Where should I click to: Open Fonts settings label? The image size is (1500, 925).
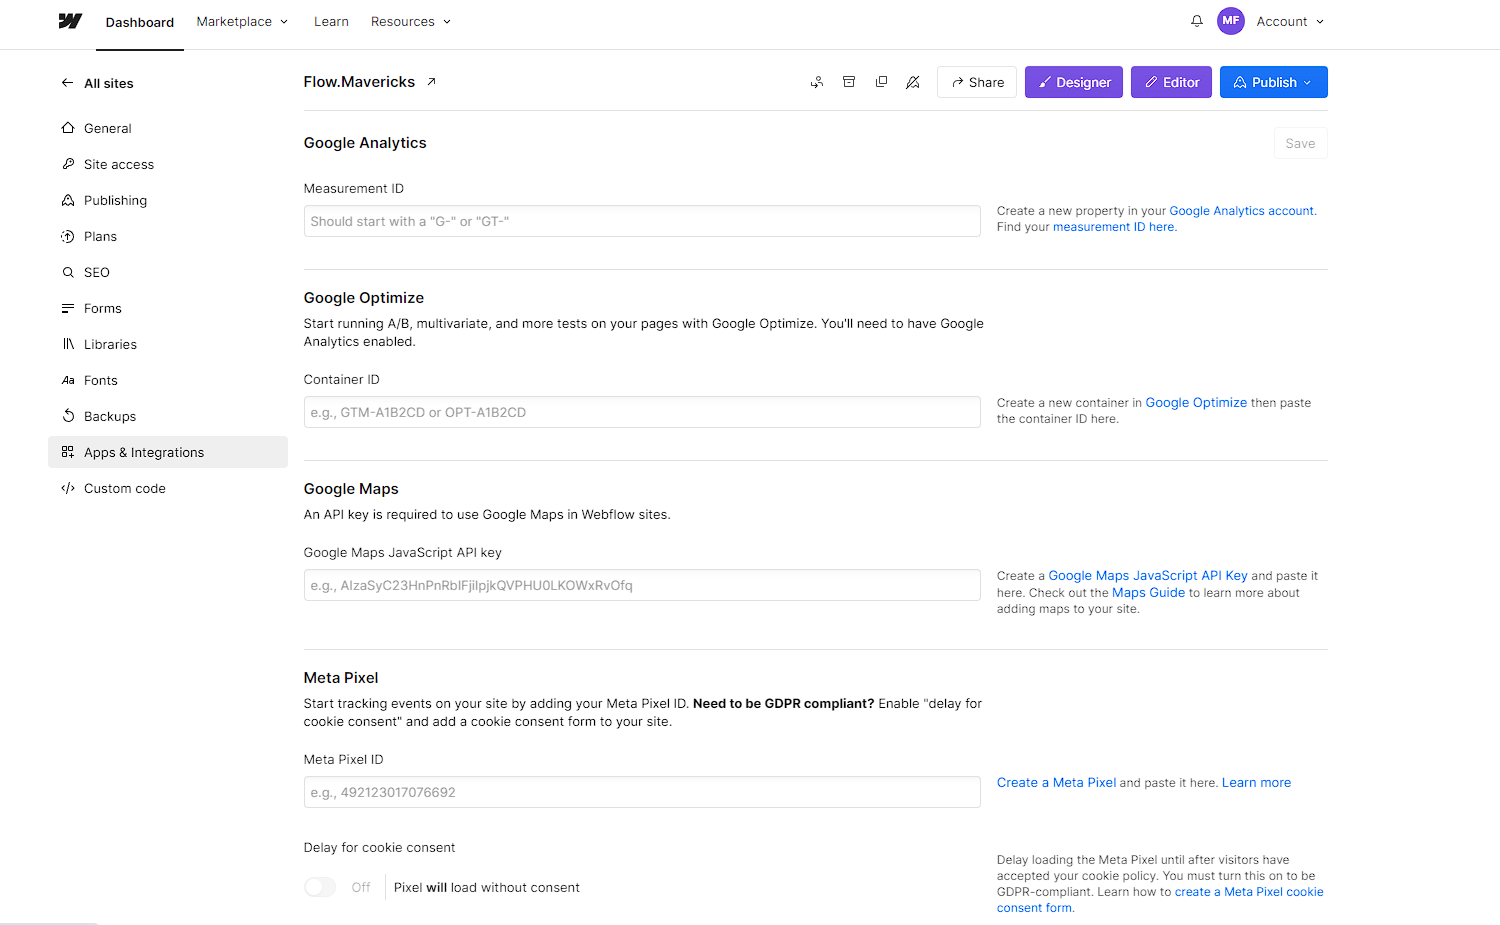coord(101,380)
